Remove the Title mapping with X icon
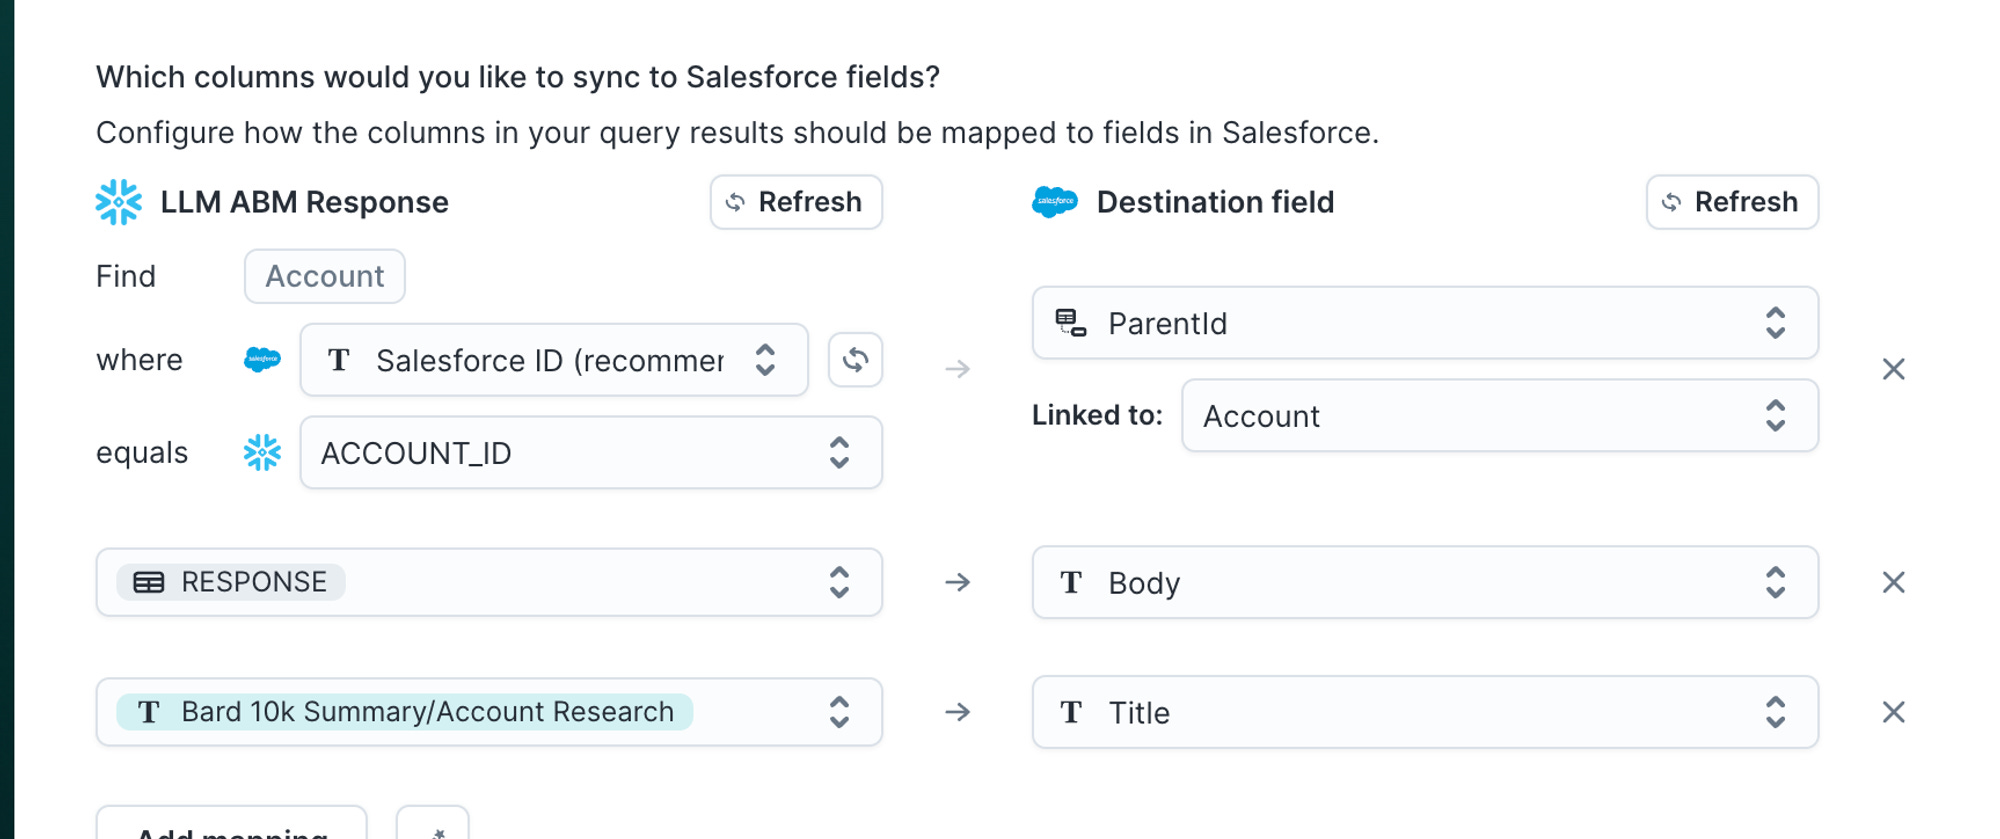This screenshot has height=839, width=2000. [x=1893, y=712]
